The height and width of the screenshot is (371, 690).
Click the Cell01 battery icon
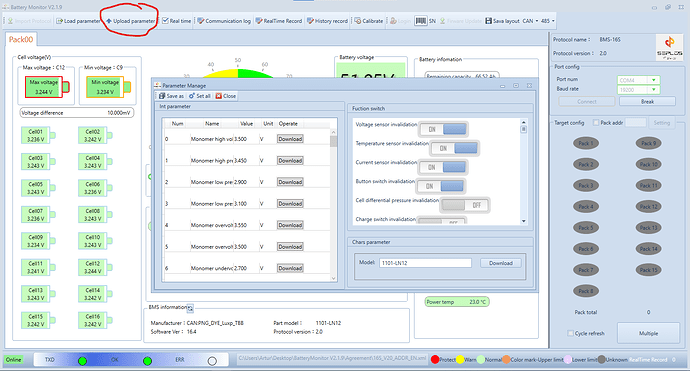(38, 136)
